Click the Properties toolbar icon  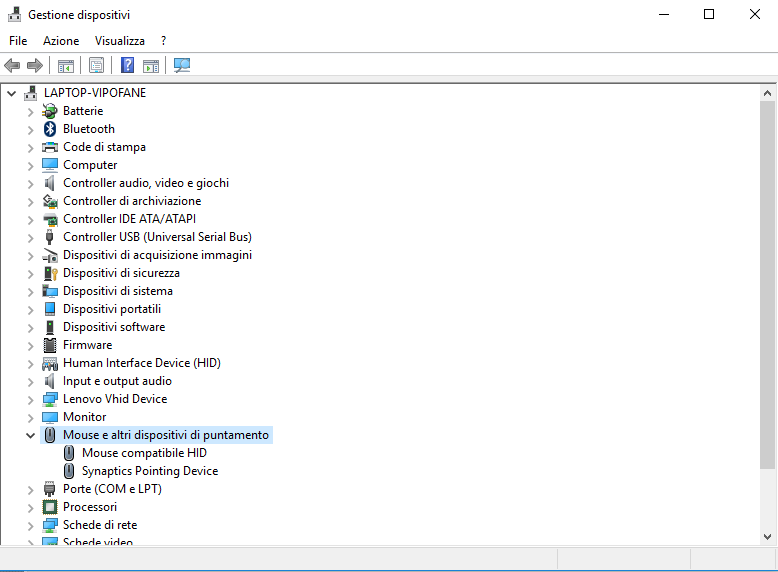point(96,66)
